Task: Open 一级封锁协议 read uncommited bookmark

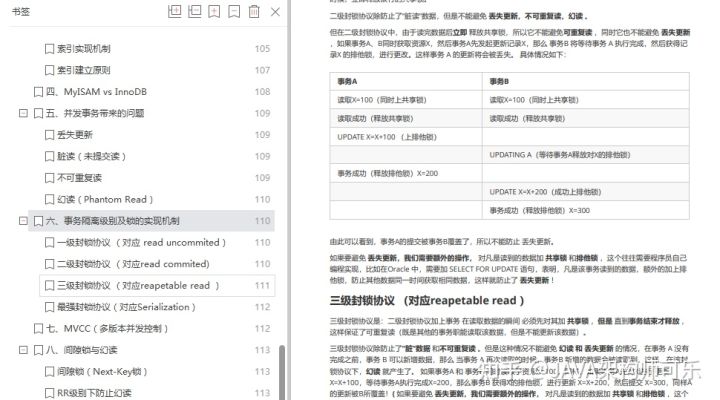Action: (141, 242)
